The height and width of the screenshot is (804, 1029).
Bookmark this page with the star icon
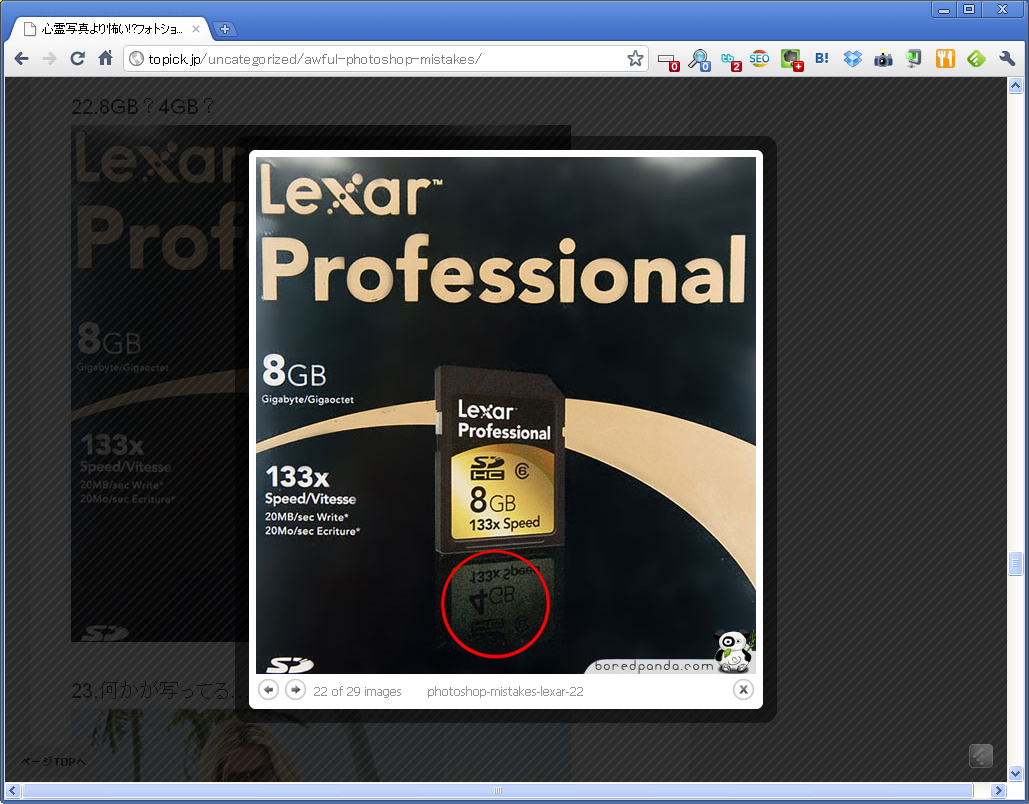pyautogui.click(x=635, y=59)
